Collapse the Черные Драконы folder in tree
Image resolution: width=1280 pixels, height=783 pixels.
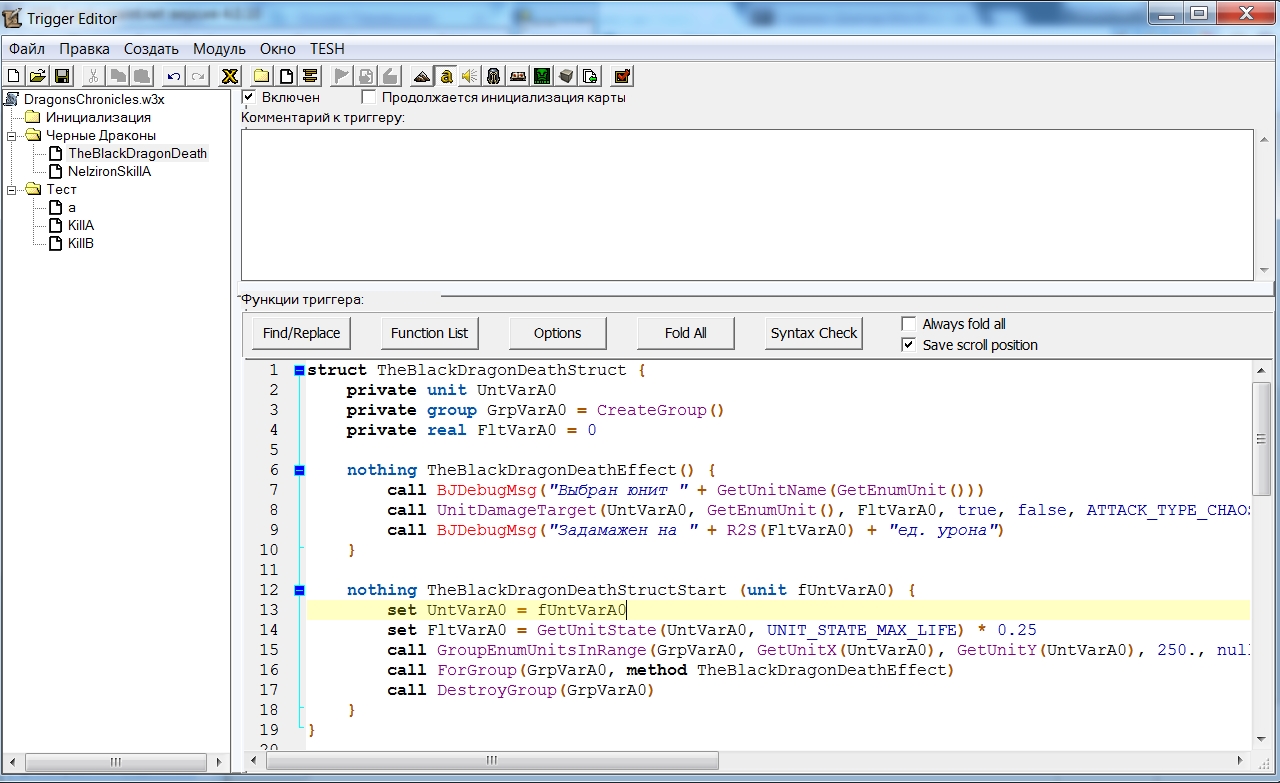point(11,135)
